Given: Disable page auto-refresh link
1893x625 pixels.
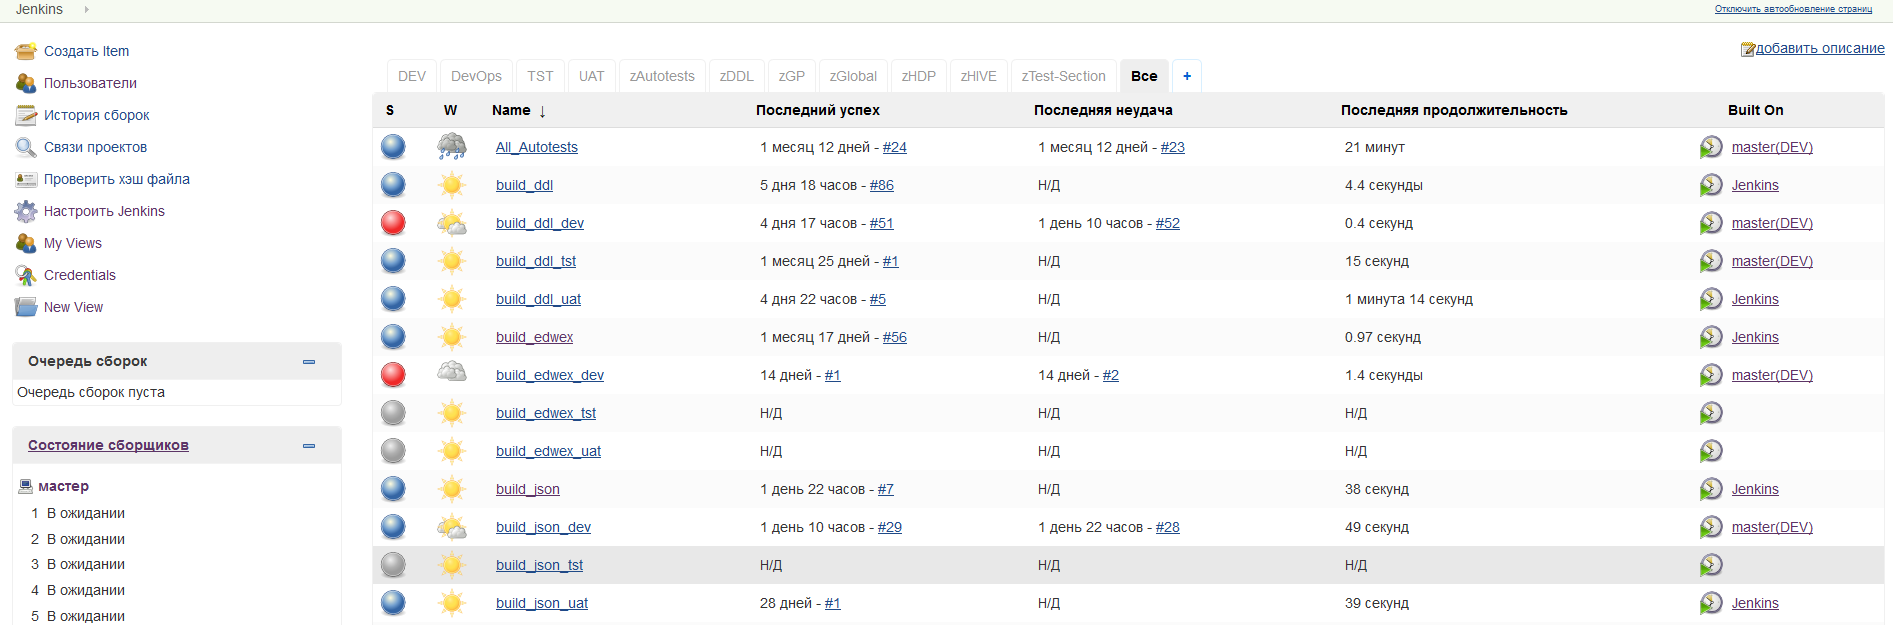Looking at the screenshot, I should coord(1793,9).
